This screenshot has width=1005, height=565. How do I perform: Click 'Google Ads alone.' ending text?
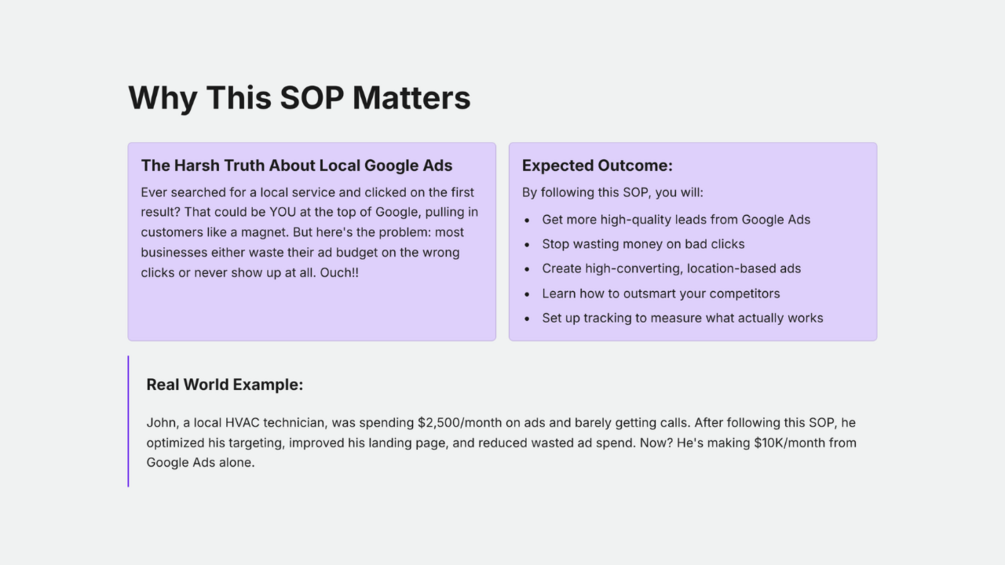[x=201, y=463]
